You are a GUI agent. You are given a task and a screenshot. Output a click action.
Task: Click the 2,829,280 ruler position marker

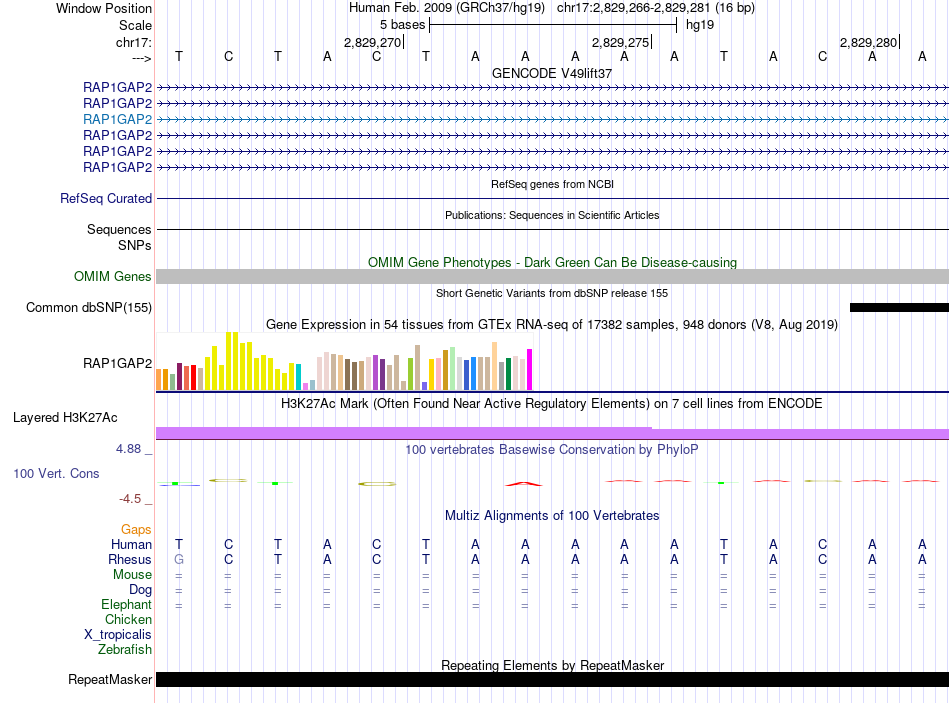click(869, 42)
